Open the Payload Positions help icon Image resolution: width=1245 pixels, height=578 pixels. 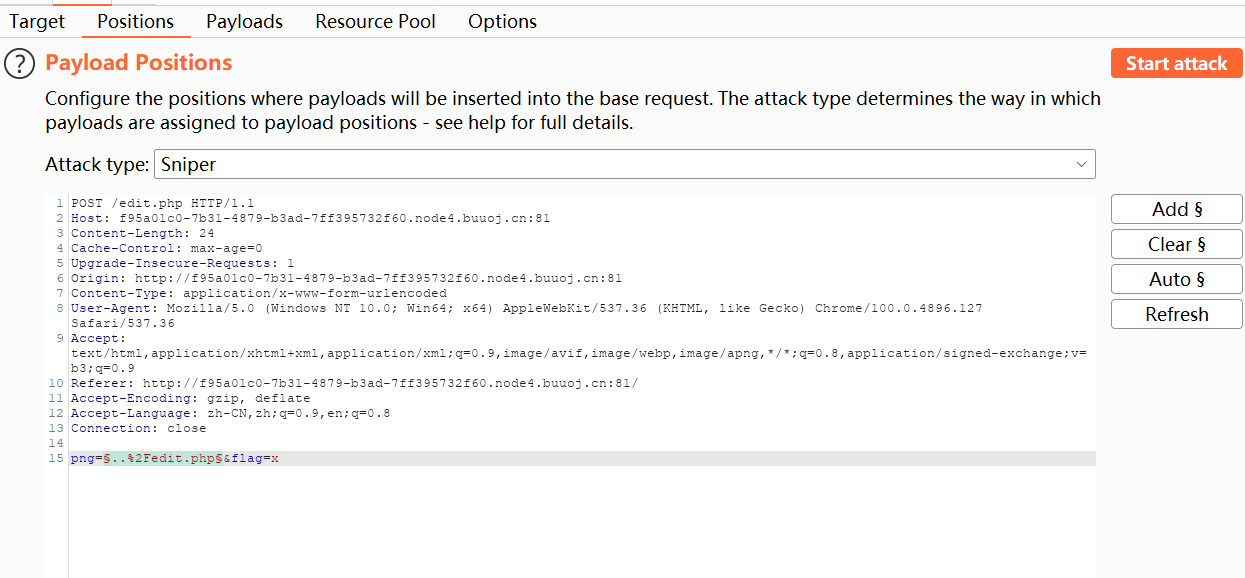tap(20, 64)
